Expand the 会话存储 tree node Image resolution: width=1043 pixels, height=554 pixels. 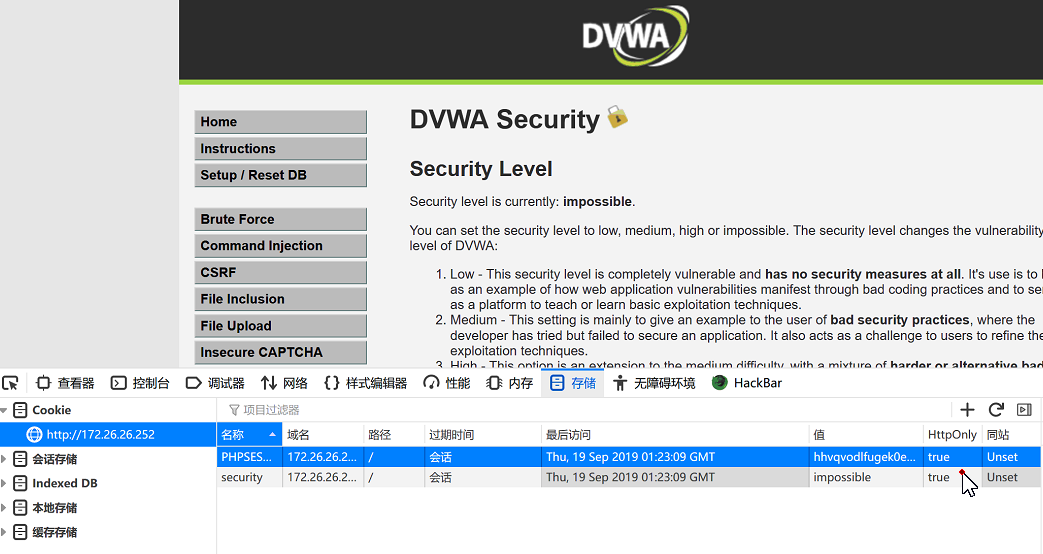[4, 459]
